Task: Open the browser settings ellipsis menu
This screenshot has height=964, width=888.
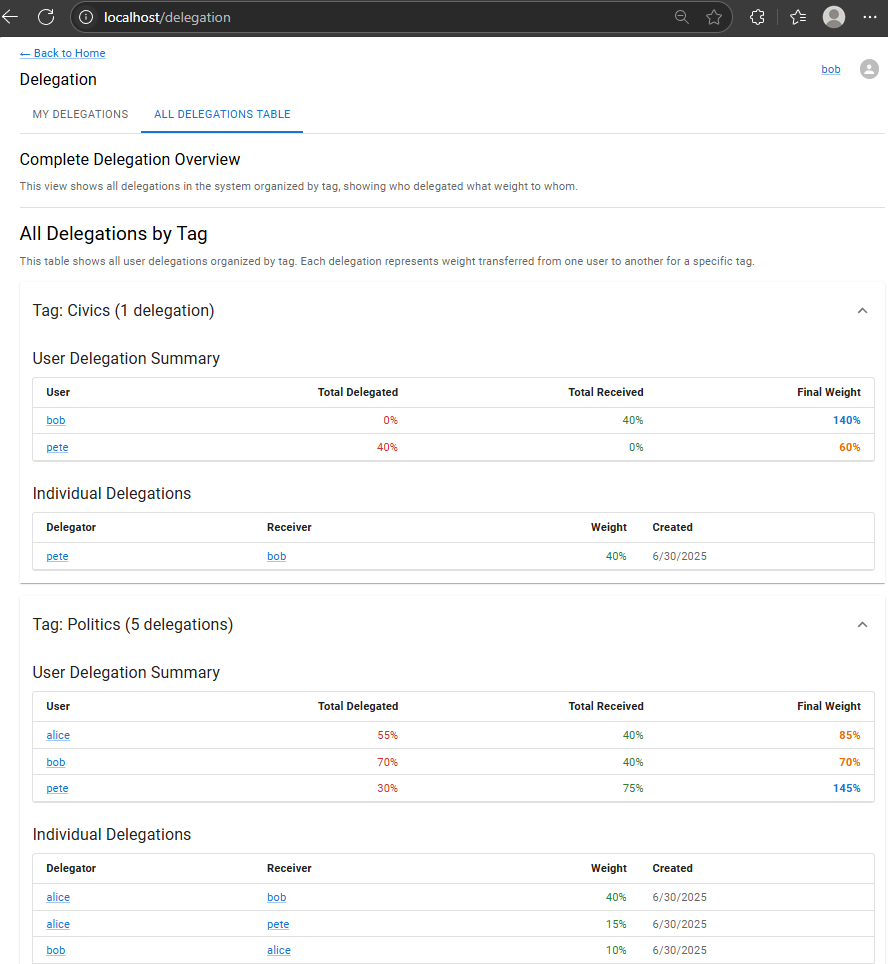Action: tap(870, 17)
